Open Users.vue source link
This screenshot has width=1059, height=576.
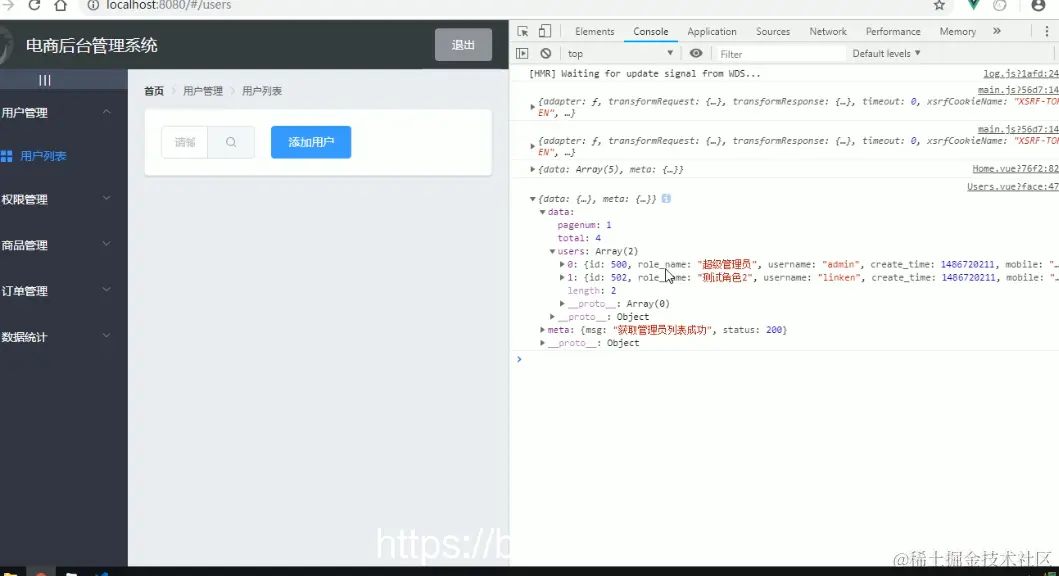[x=1012, y=186]
